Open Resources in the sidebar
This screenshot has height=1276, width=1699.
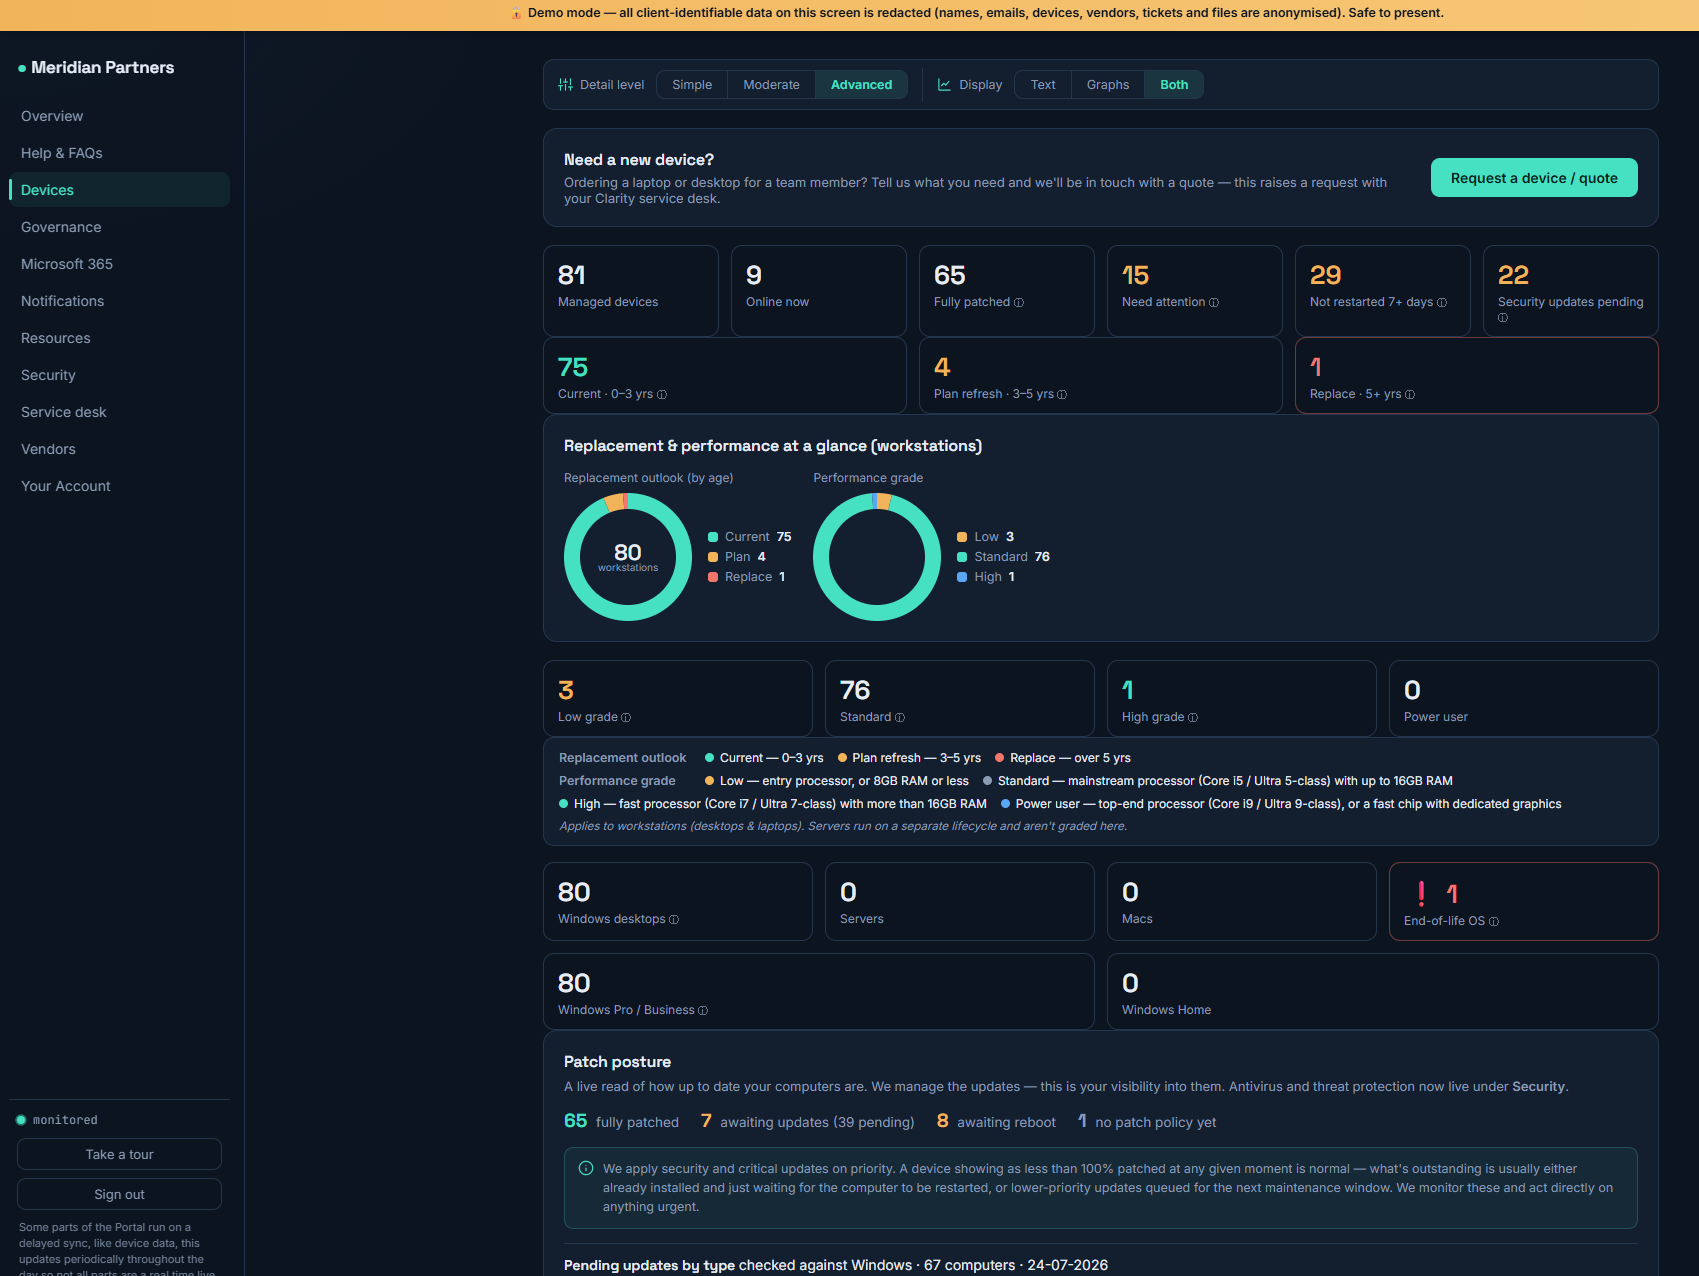coord(119,338)
